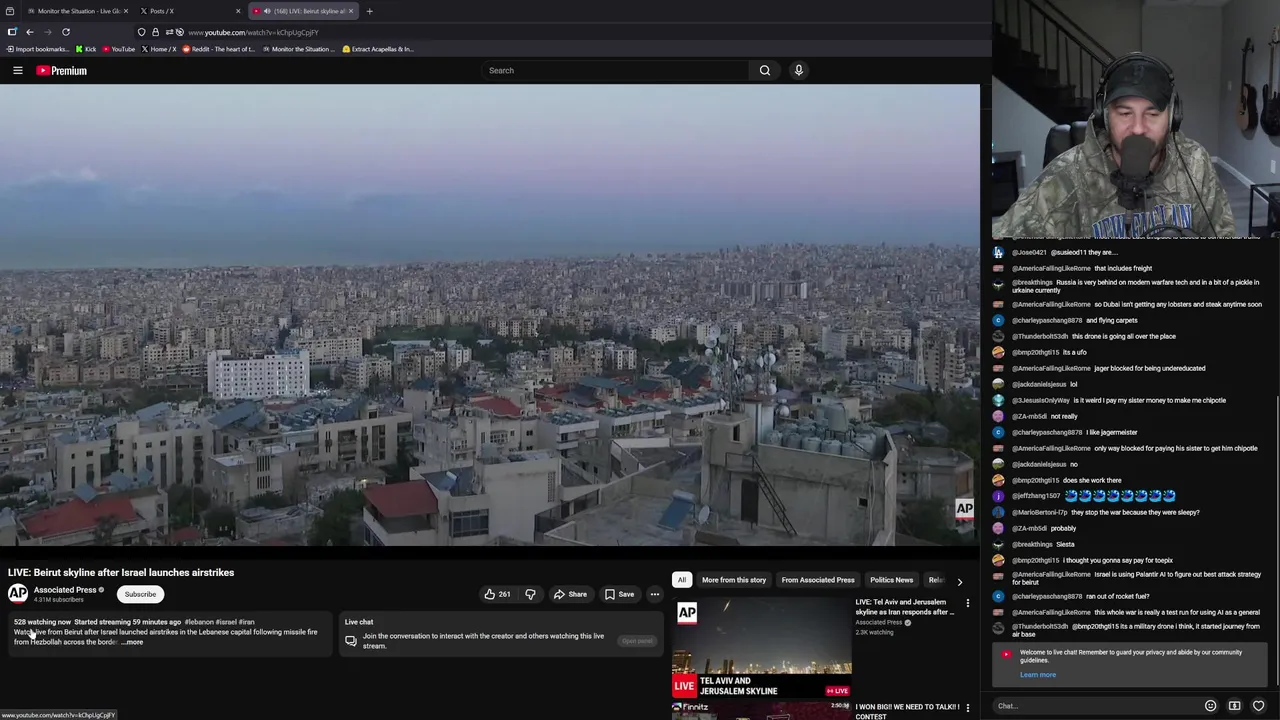Click the live chat bubble icon

coord(350,641)
